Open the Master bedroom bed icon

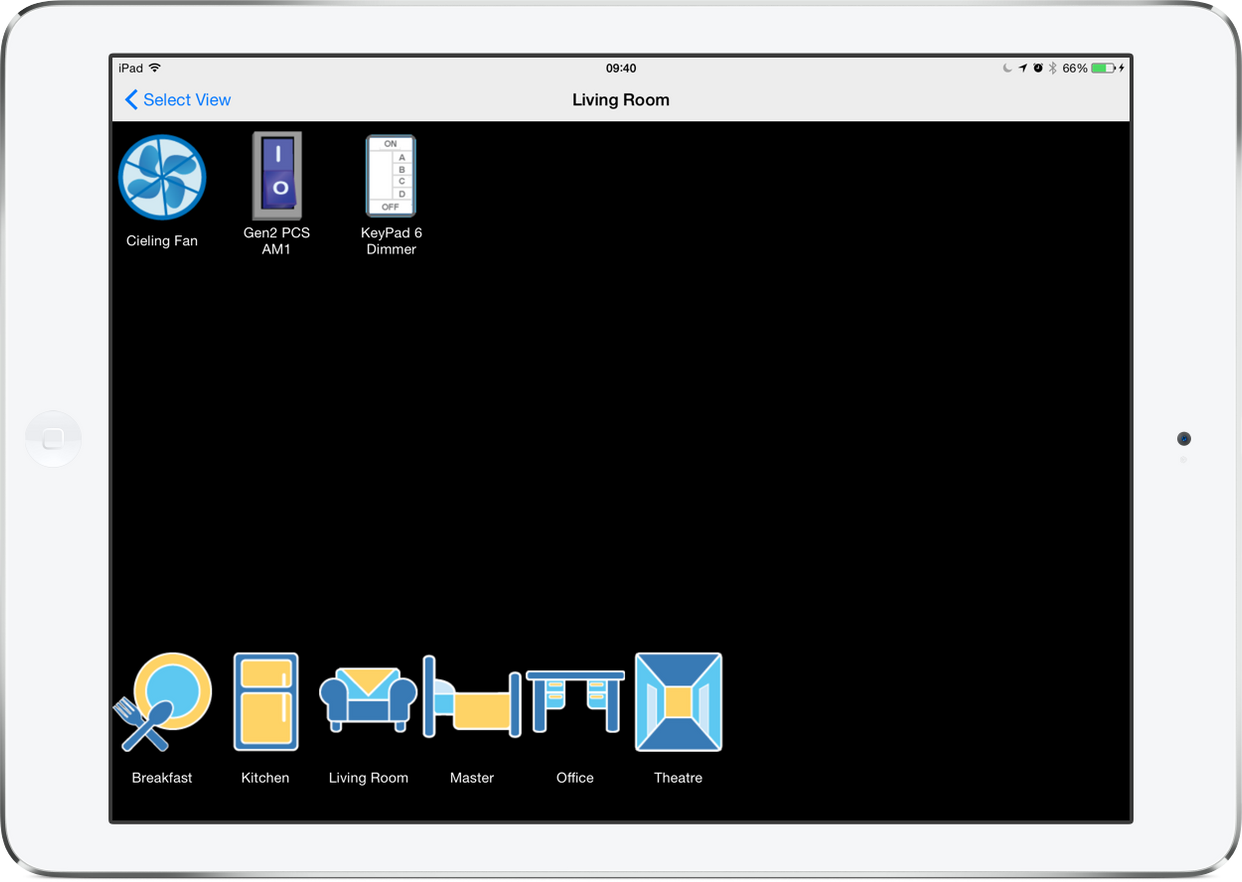click(x=471, y=700)
